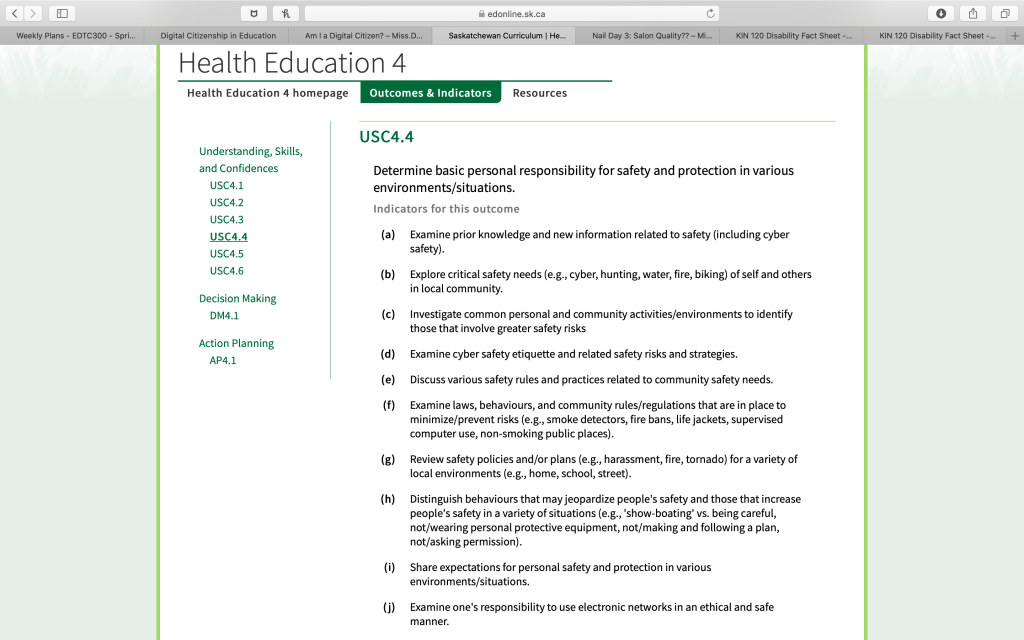Show all tabs overview icon
Screen dimensions: 1024x640
tap(1005, 13)
